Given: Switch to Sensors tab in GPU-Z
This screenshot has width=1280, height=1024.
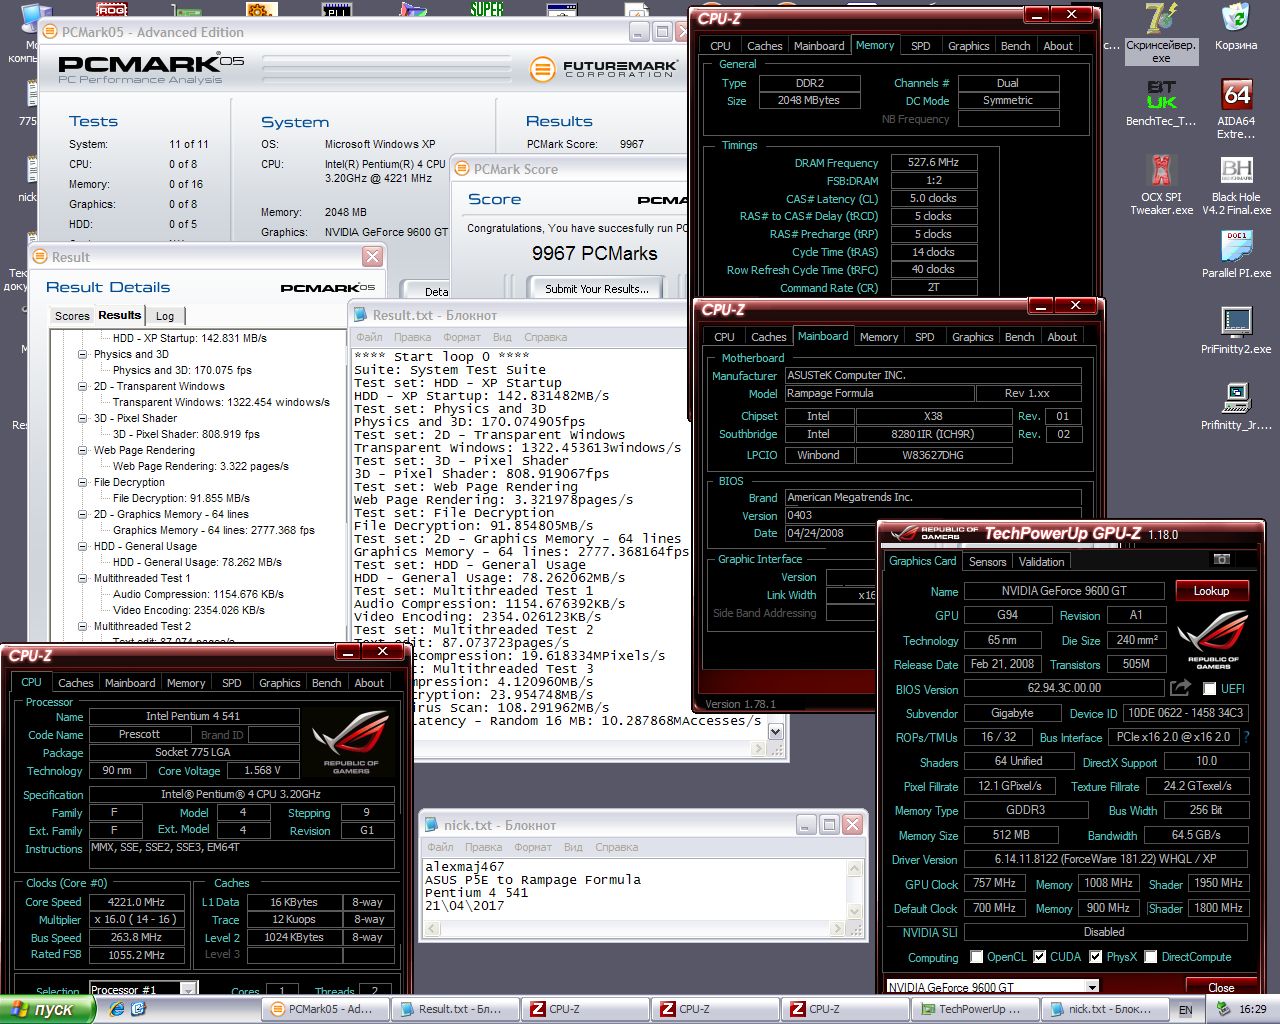Looking at the screenshot, I should tap(987, 562).
